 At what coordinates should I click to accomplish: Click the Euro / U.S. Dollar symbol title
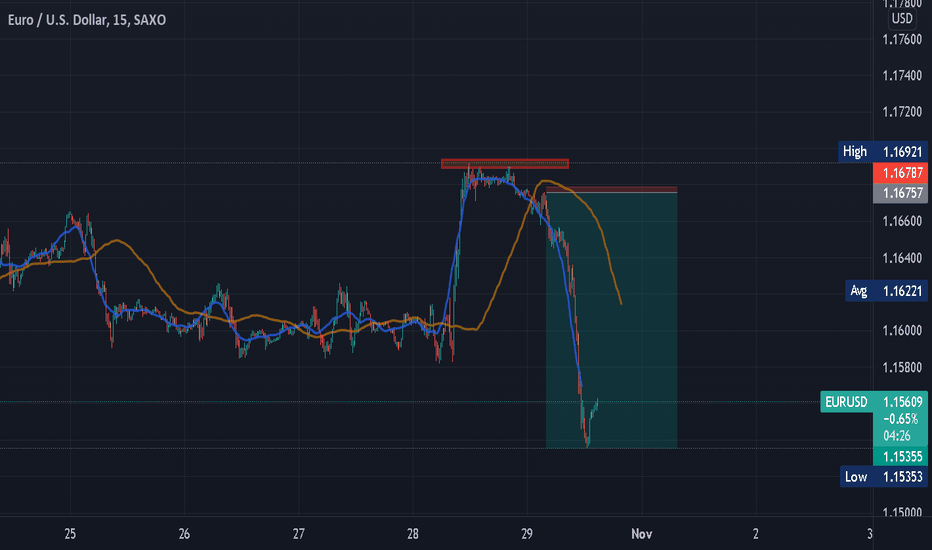coord(87,20)
